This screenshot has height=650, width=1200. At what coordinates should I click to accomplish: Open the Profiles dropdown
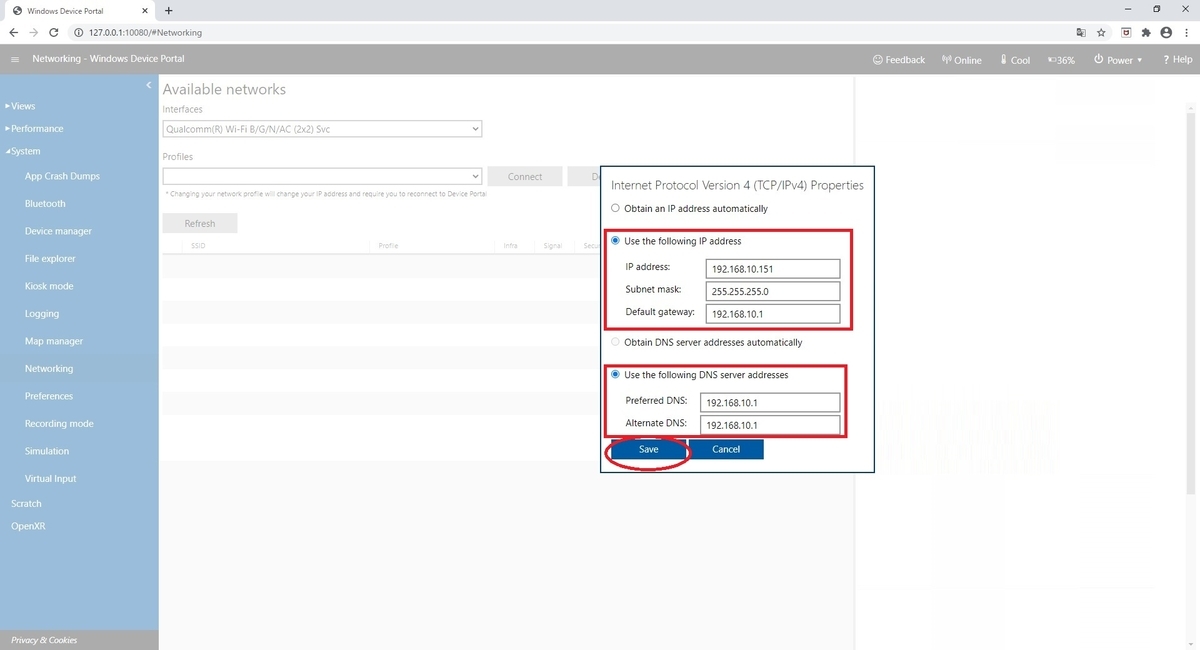pos(322,176)
